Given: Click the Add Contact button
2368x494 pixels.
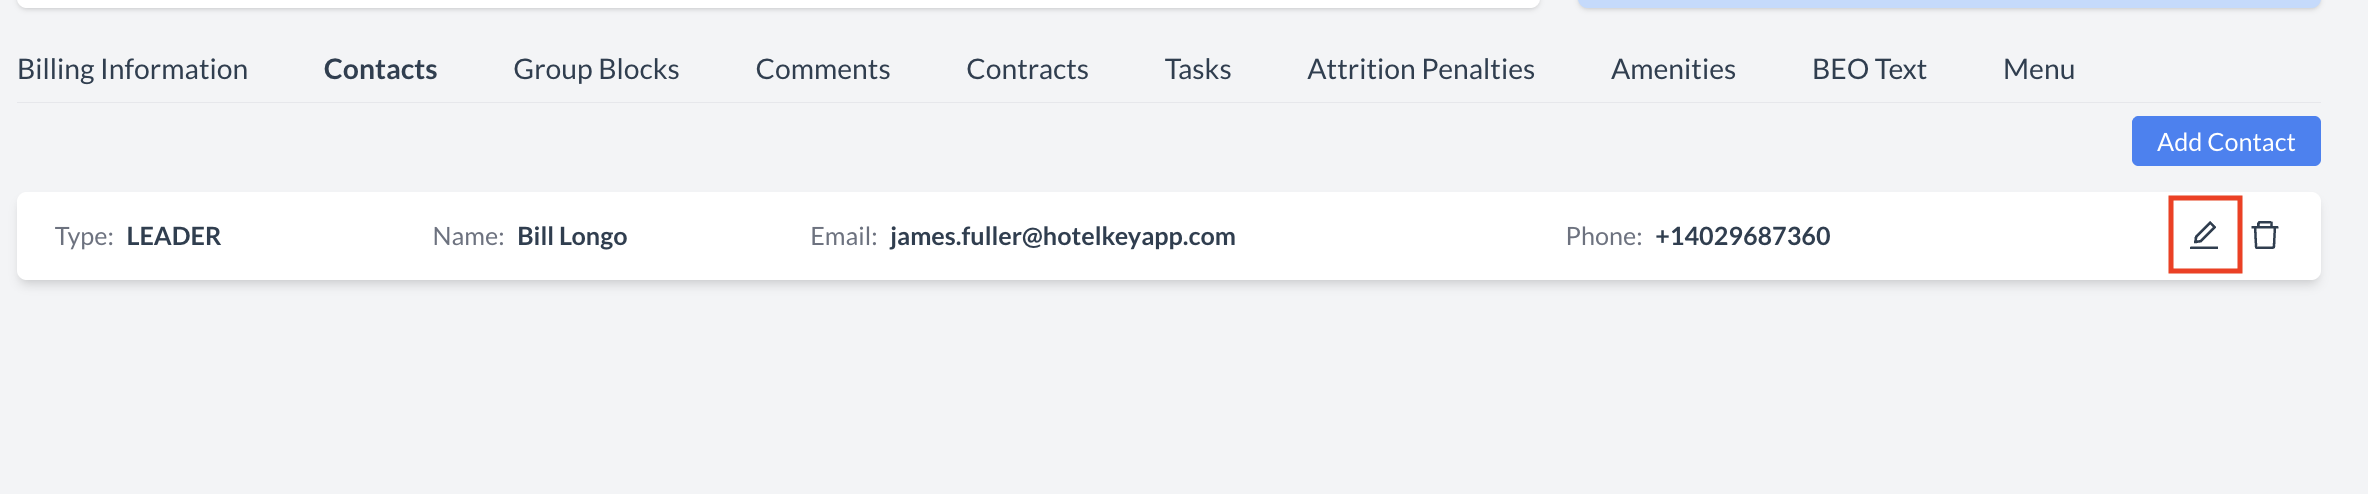Looking at the screenshot, I should click(2225, 142).
